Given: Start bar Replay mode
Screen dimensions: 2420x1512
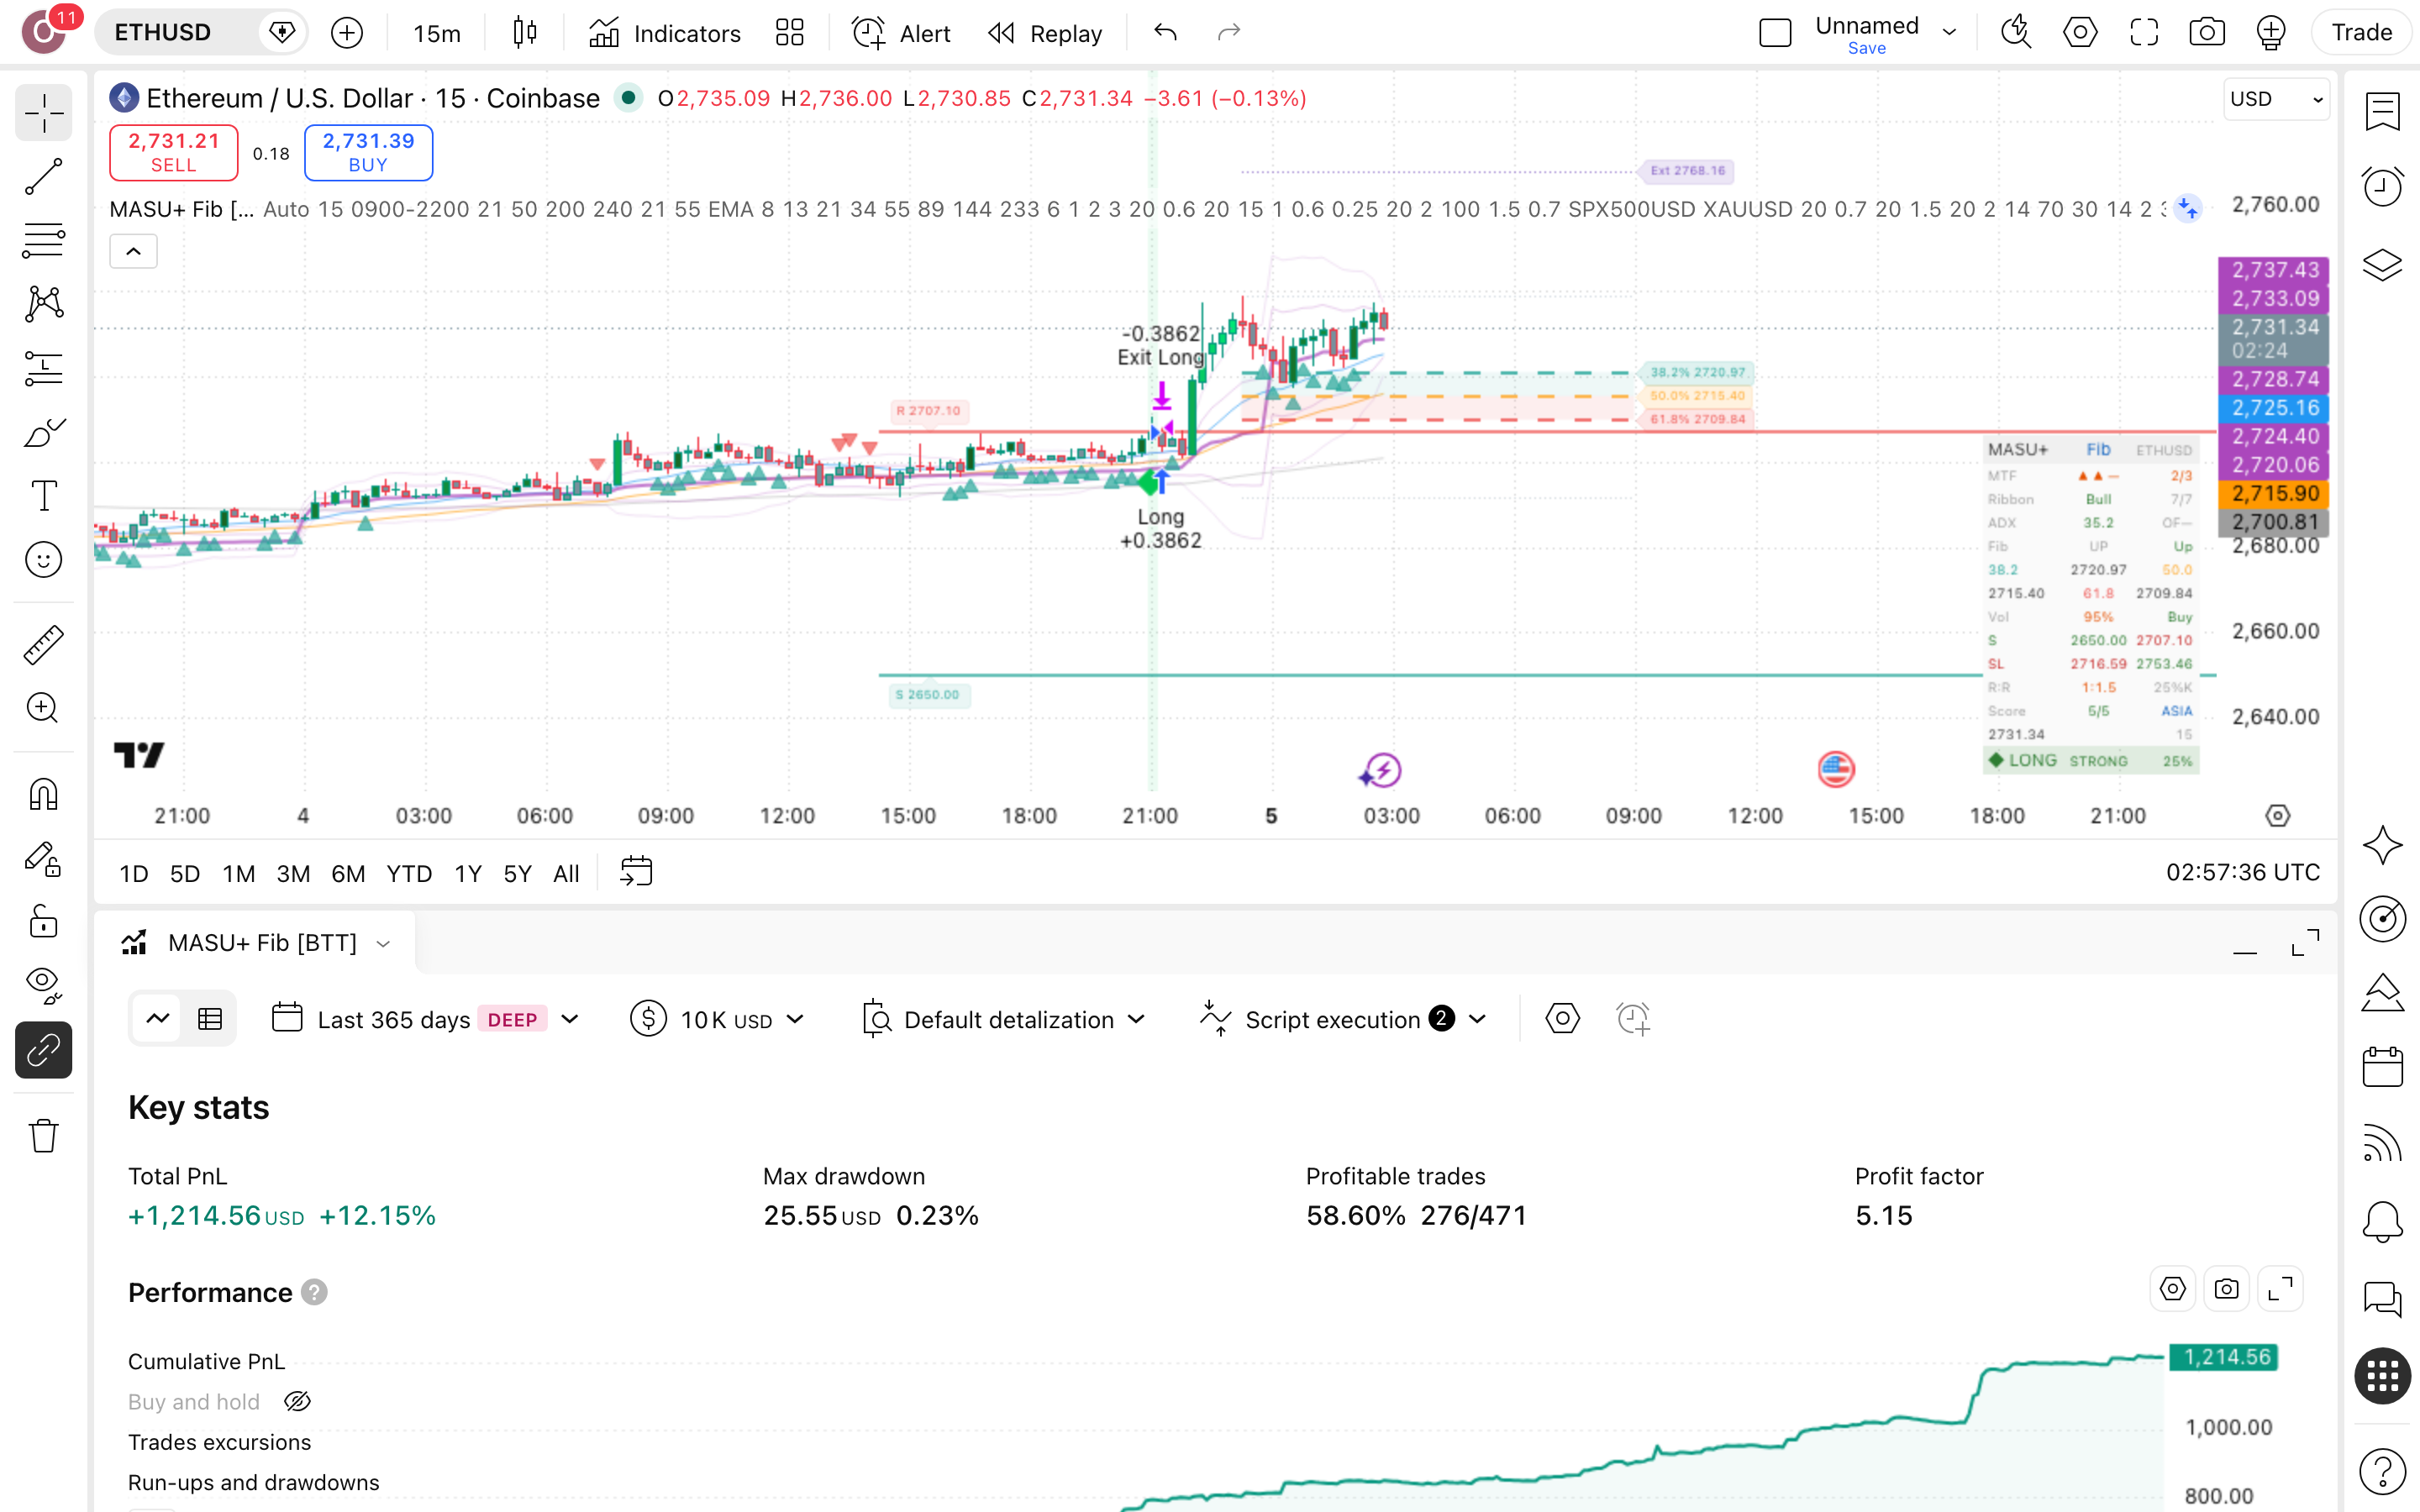Looking at the screenshot, I should (1045, 33).
